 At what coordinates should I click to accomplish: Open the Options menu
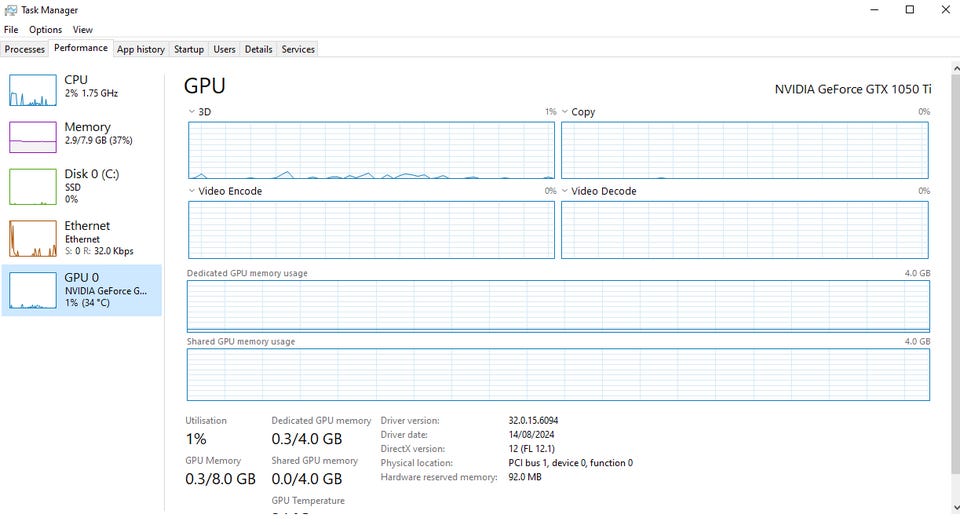pos(45,29)
